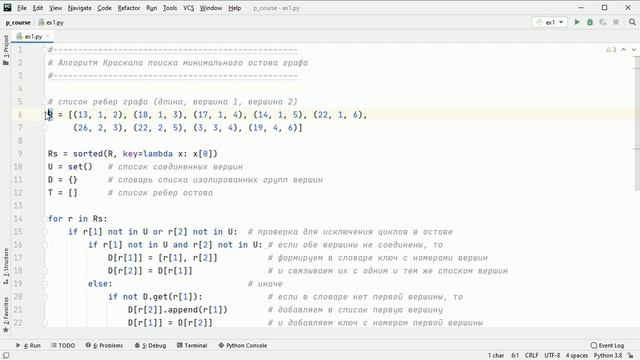Open run configuration ex1 dropdown
Viewport: 640px width, 360px height.
pyautogui.click(x=549, y=22)
